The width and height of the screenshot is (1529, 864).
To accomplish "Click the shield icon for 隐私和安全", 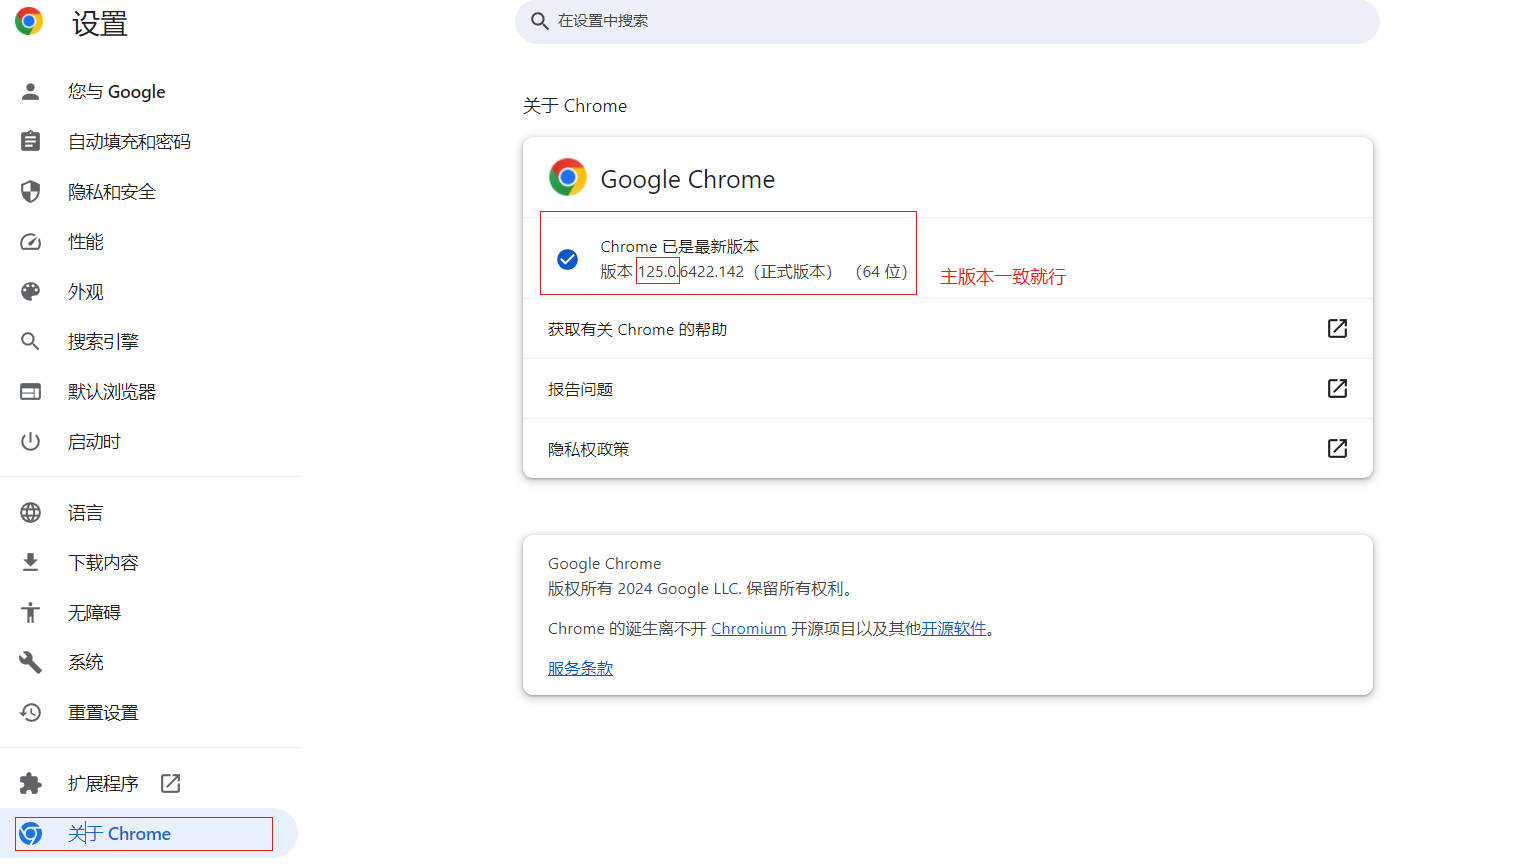I will click(x=31, y=192).
